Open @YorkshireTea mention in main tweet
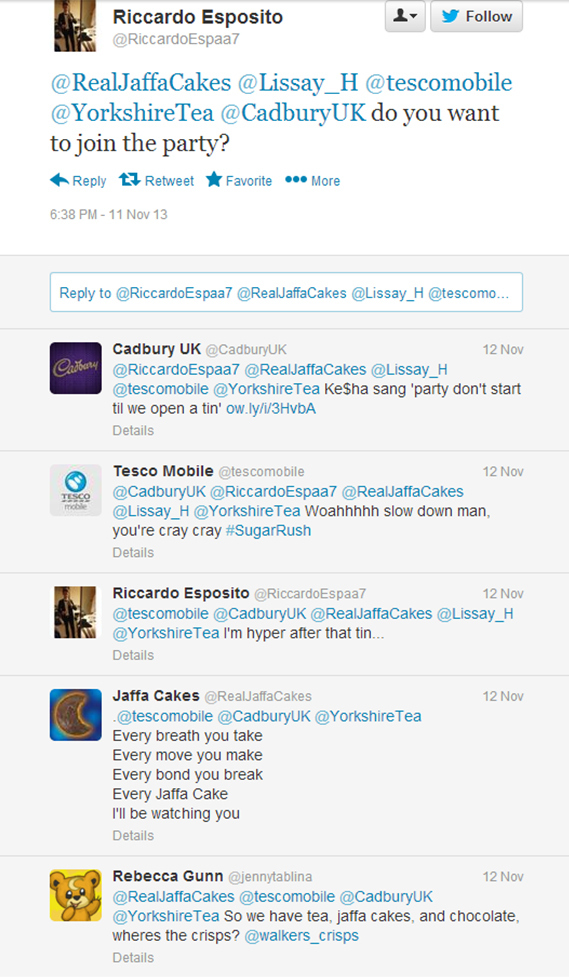Viewport: 569px width, 977px height. click(x=132, y=113)
